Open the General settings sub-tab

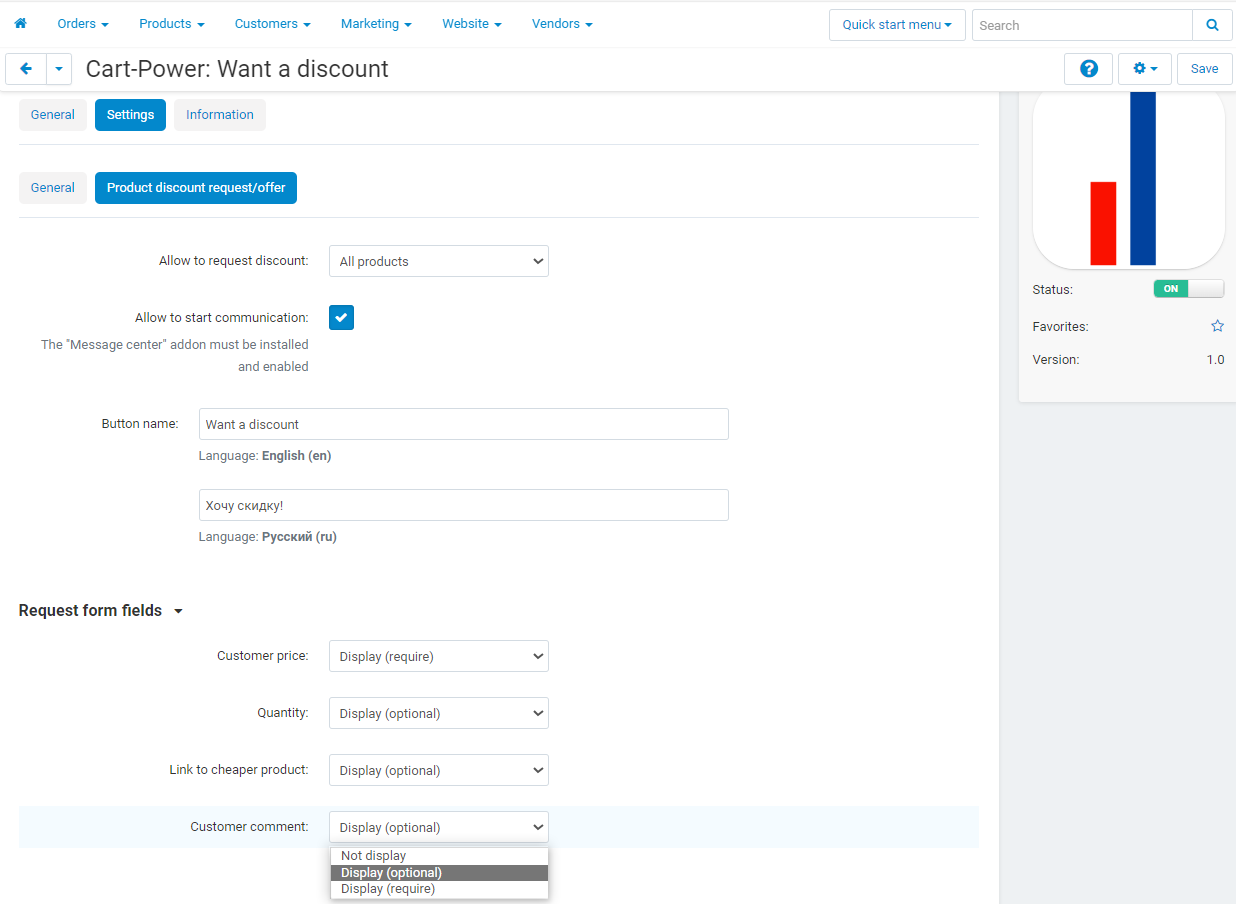coord(53,188)
